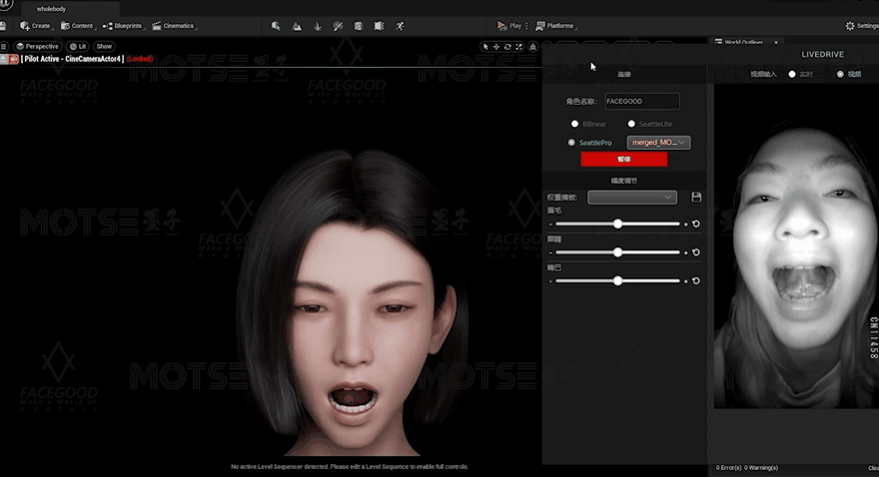Viewport: 879px width, 477px height.
Task: Switch to Animation mode icon
Action: [x=400, y=26]
